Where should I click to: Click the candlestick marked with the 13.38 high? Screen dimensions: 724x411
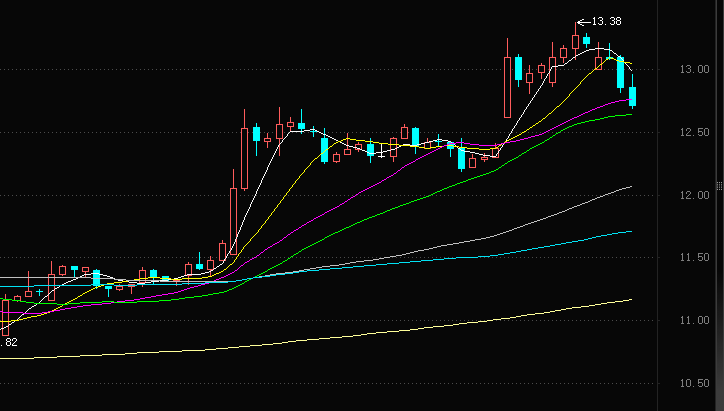[x=575, y=42]
